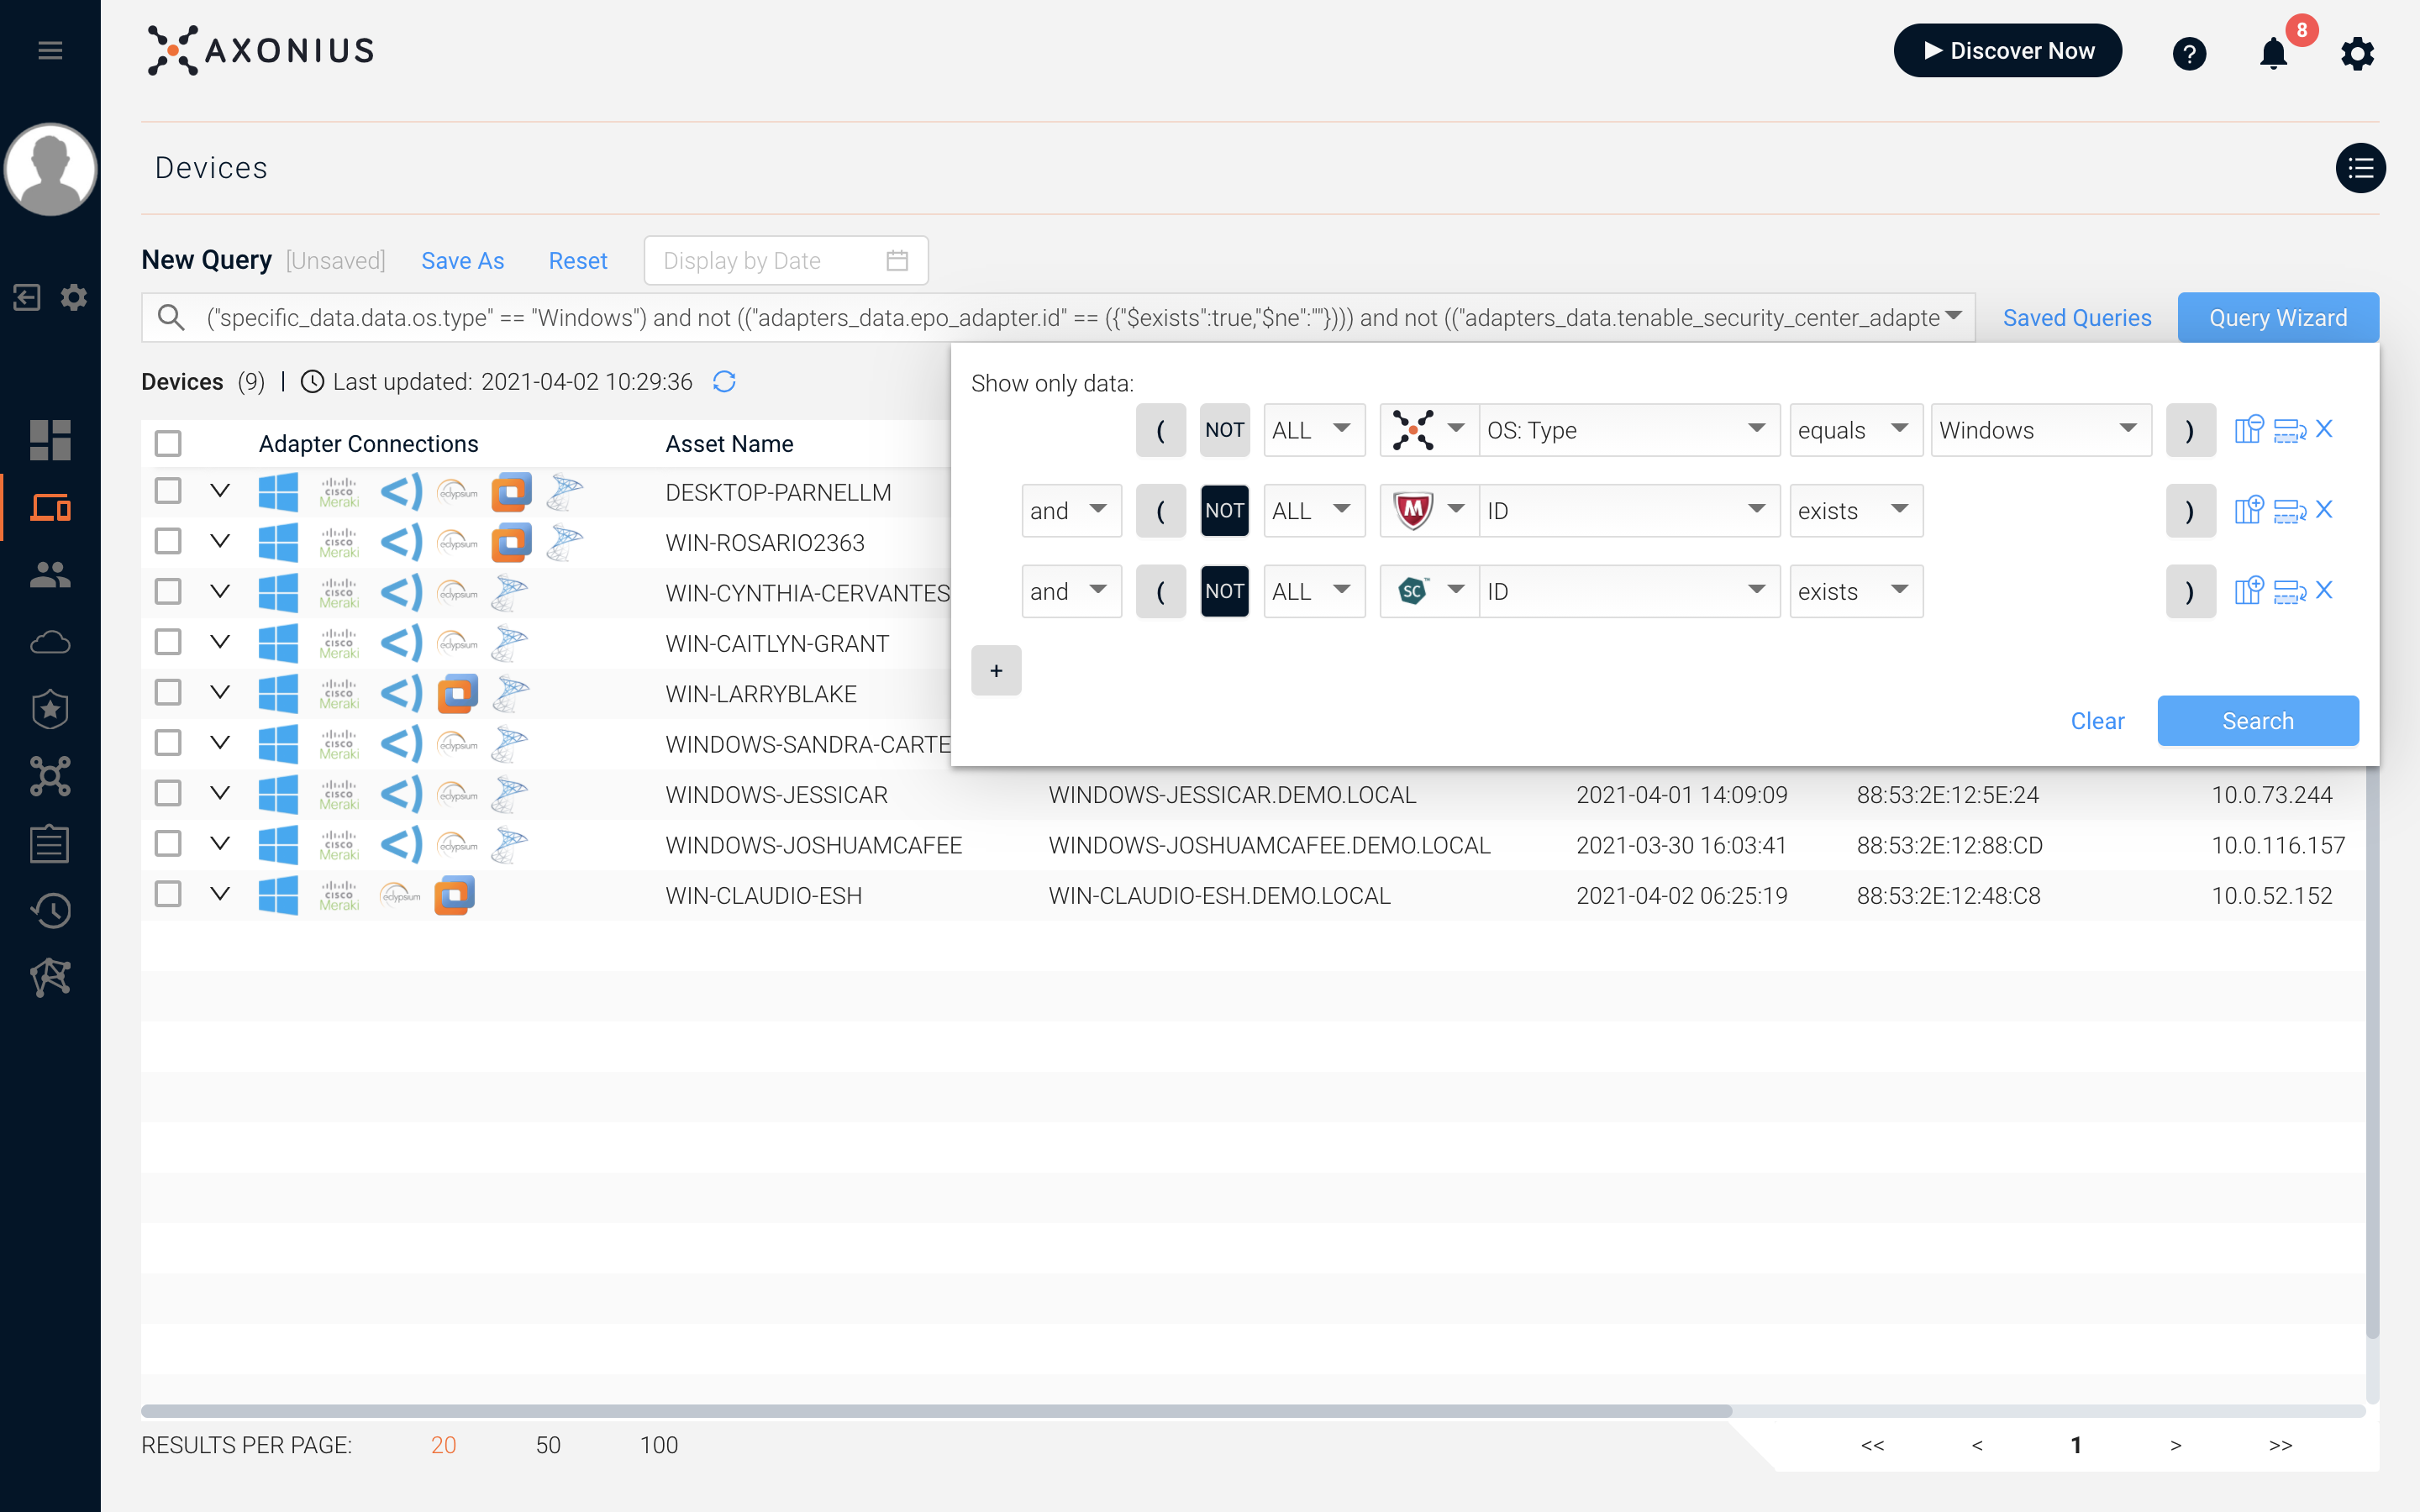
Task: Check the DESKTOP-PARNELLM row checkbox
Action: click(x=168, y=491)
